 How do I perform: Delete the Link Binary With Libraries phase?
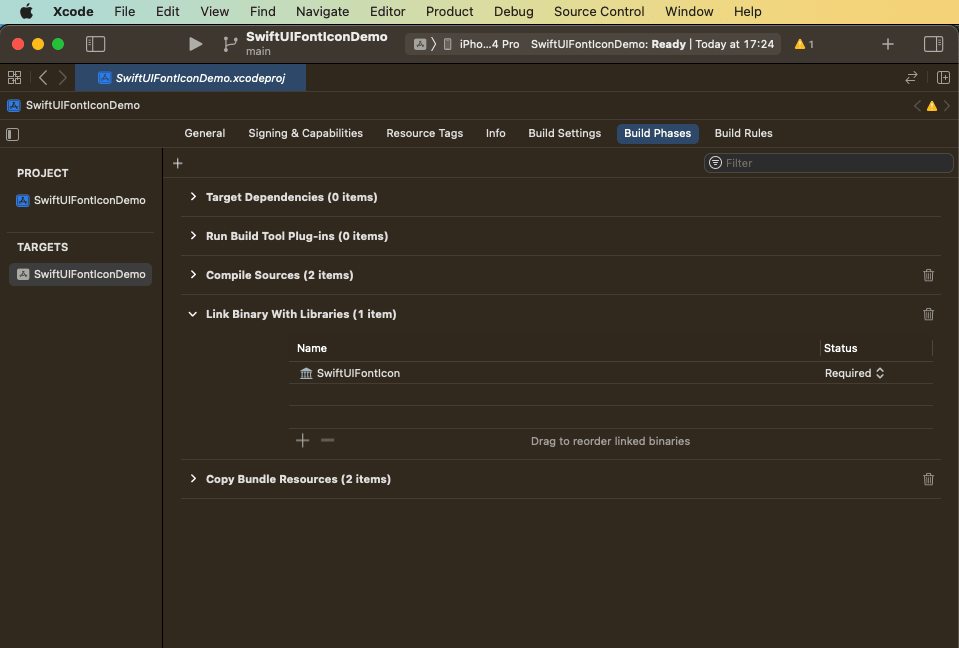tap(928, 314)
